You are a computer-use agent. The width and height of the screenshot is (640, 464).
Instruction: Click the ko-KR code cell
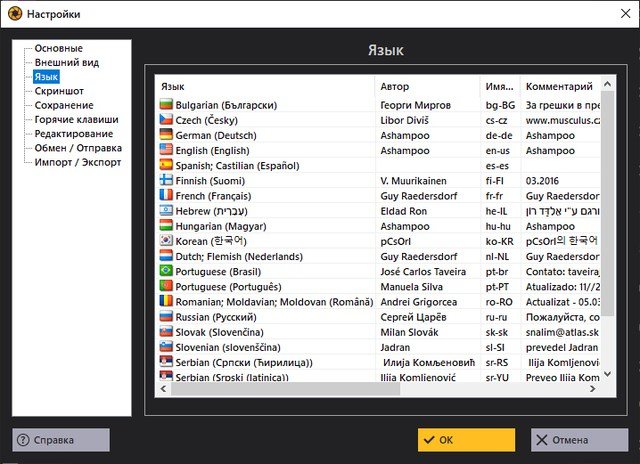pyautogui.click(x=500, y=241)
